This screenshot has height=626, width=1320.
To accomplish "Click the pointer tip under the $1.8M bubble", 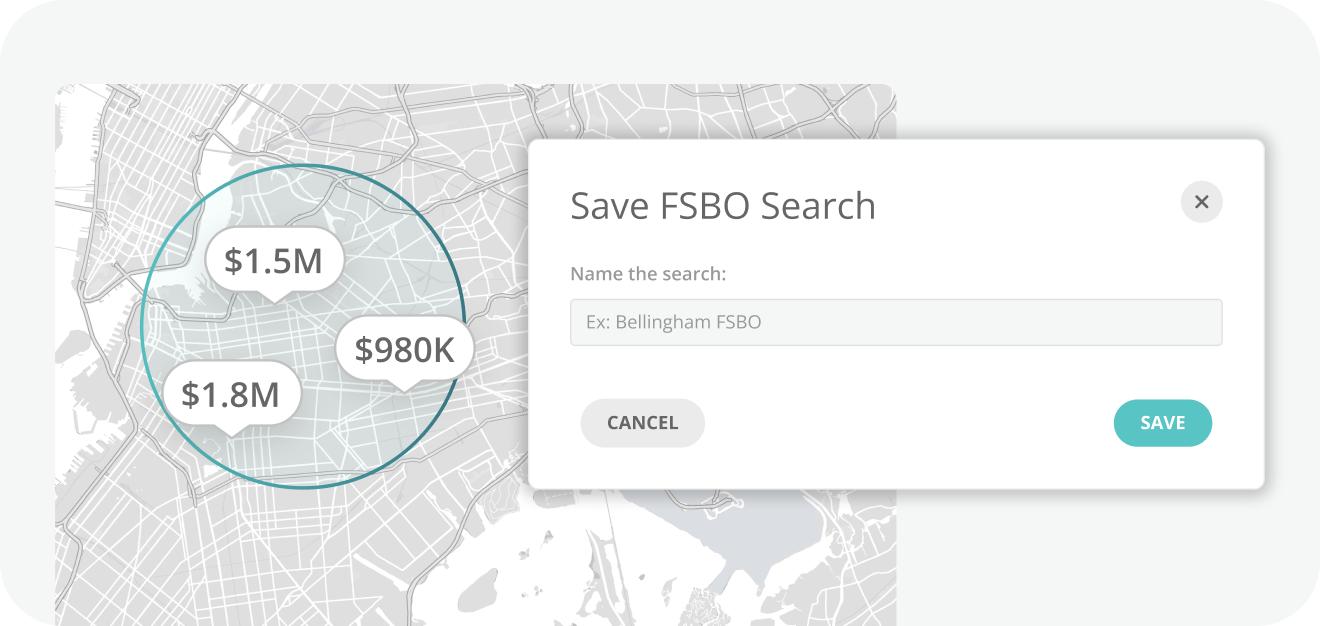I will (229, 433).
